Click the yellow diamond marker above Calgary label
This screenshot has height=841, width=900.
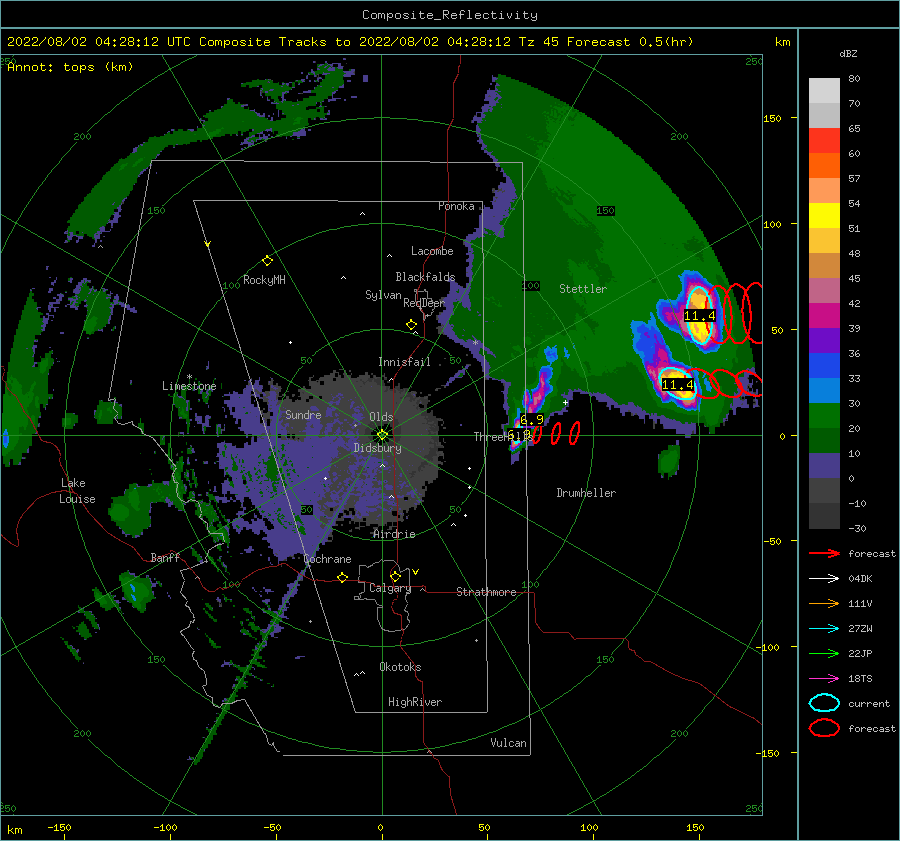[x=395, y=576]
